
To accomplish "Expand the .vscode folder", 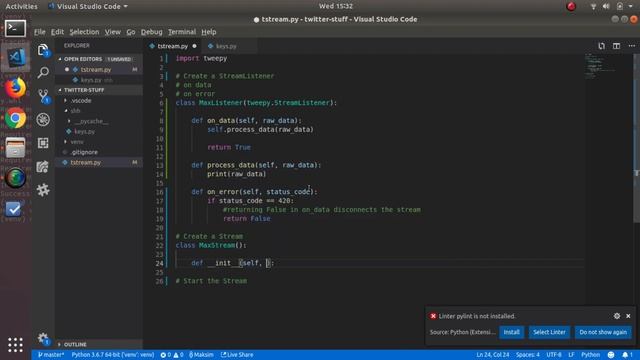I will (81, 100).
